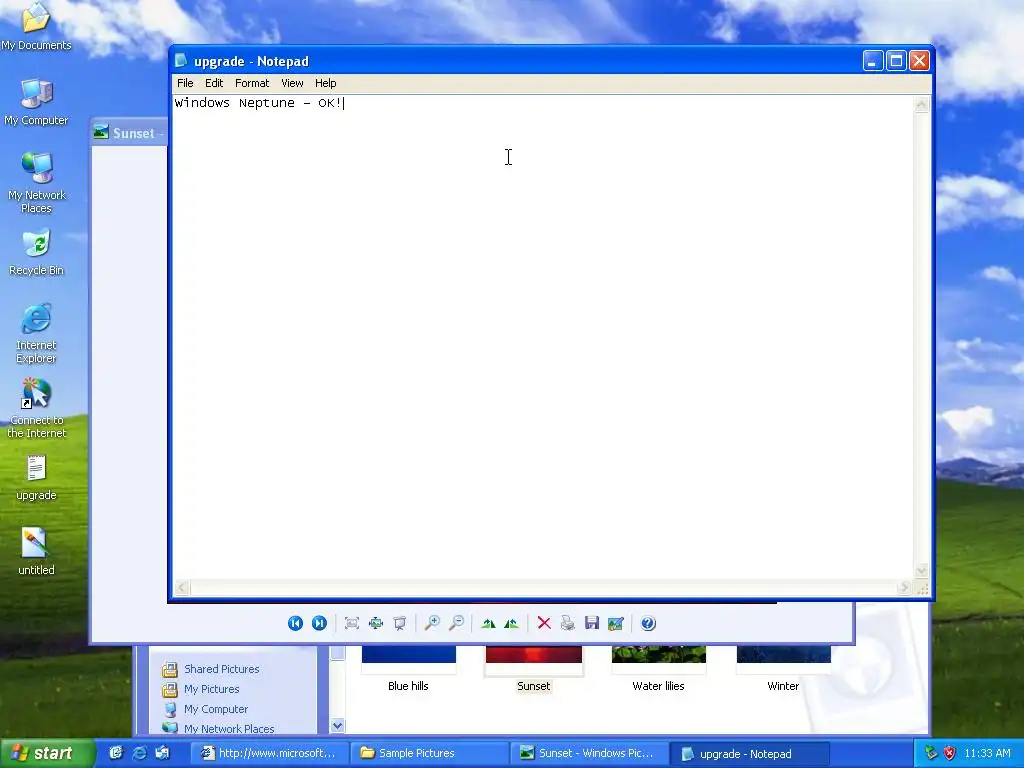Select the Recycle Bin desktop icon

pyautogui.click(x=36, y=252)
